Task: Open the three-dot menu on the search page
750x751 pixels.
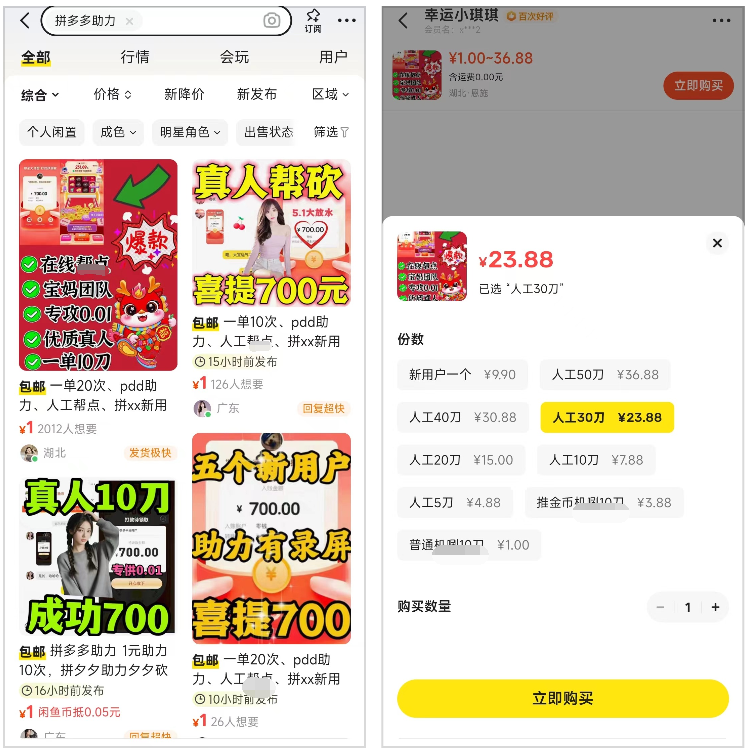Action: [346, 21]
